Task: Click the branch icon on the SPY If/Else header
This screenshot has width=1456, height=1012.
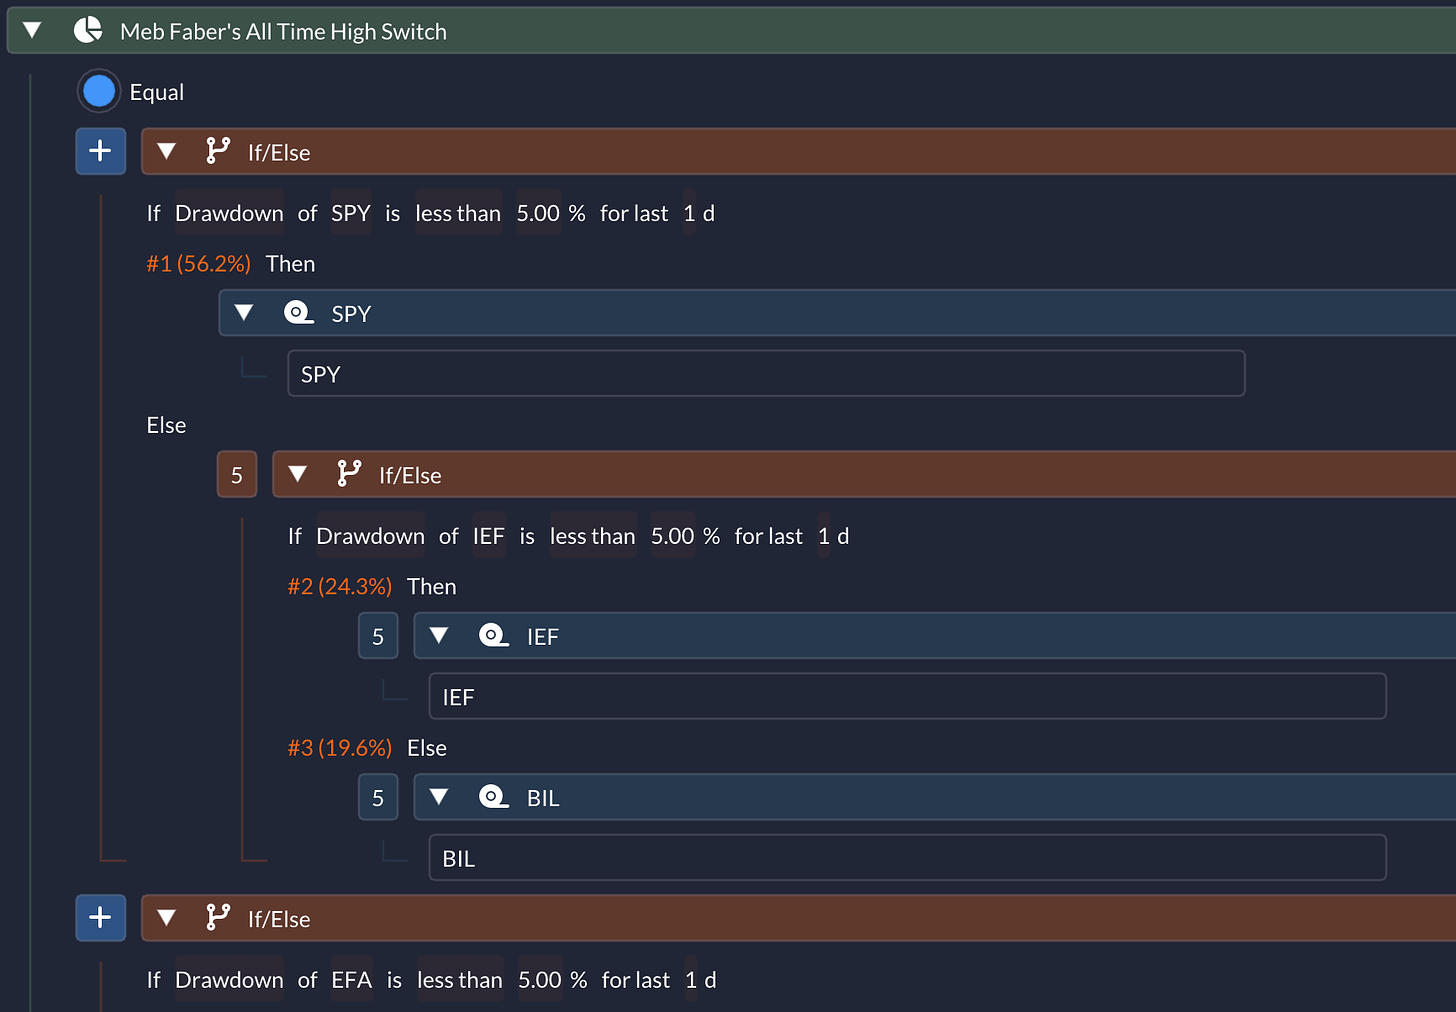Action: point(217,151)
